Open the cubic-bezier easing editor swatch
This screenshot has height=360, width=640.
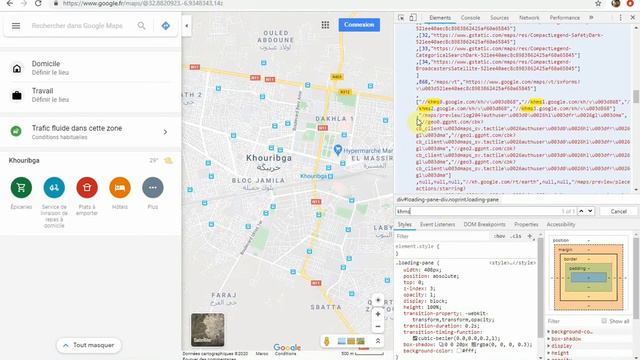(415, 338)
